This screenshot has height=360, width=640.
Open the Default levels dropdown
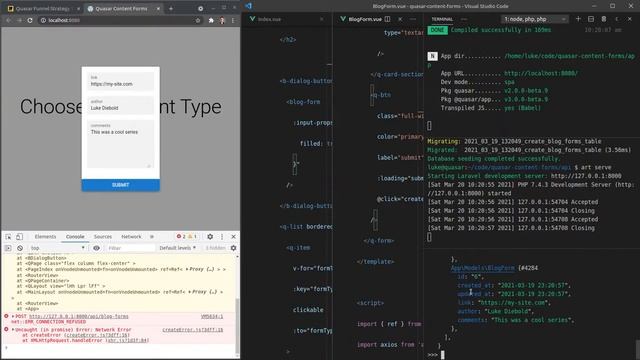pos(178,248)
